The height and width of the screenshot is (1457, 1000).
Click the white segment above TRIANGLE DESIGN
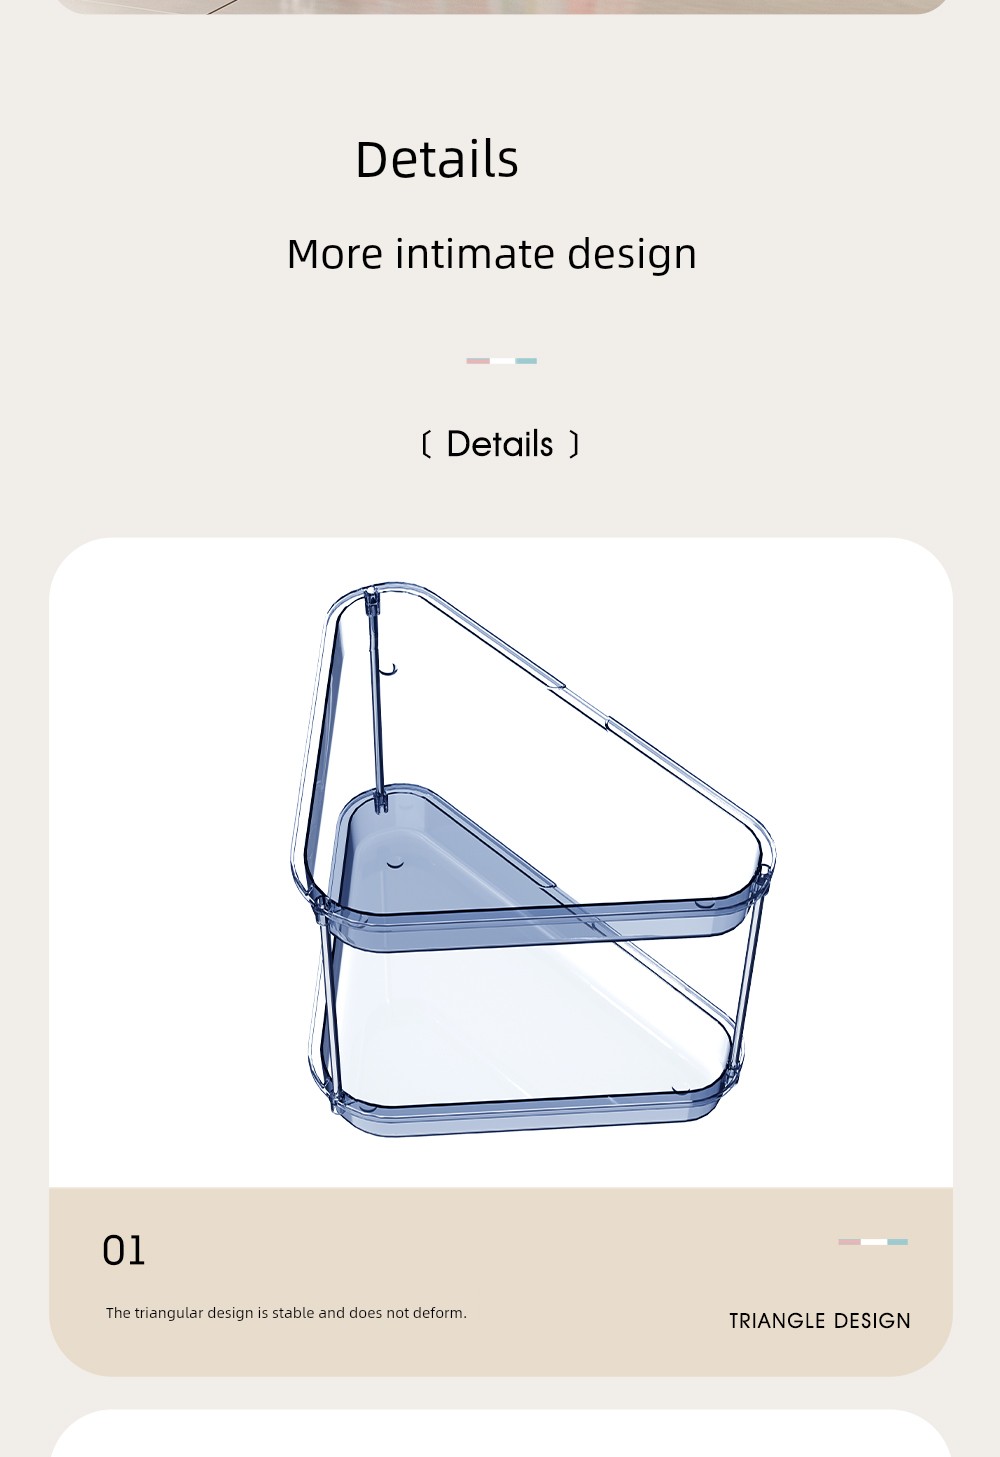pyautogui.click(x=874, y=1242)
